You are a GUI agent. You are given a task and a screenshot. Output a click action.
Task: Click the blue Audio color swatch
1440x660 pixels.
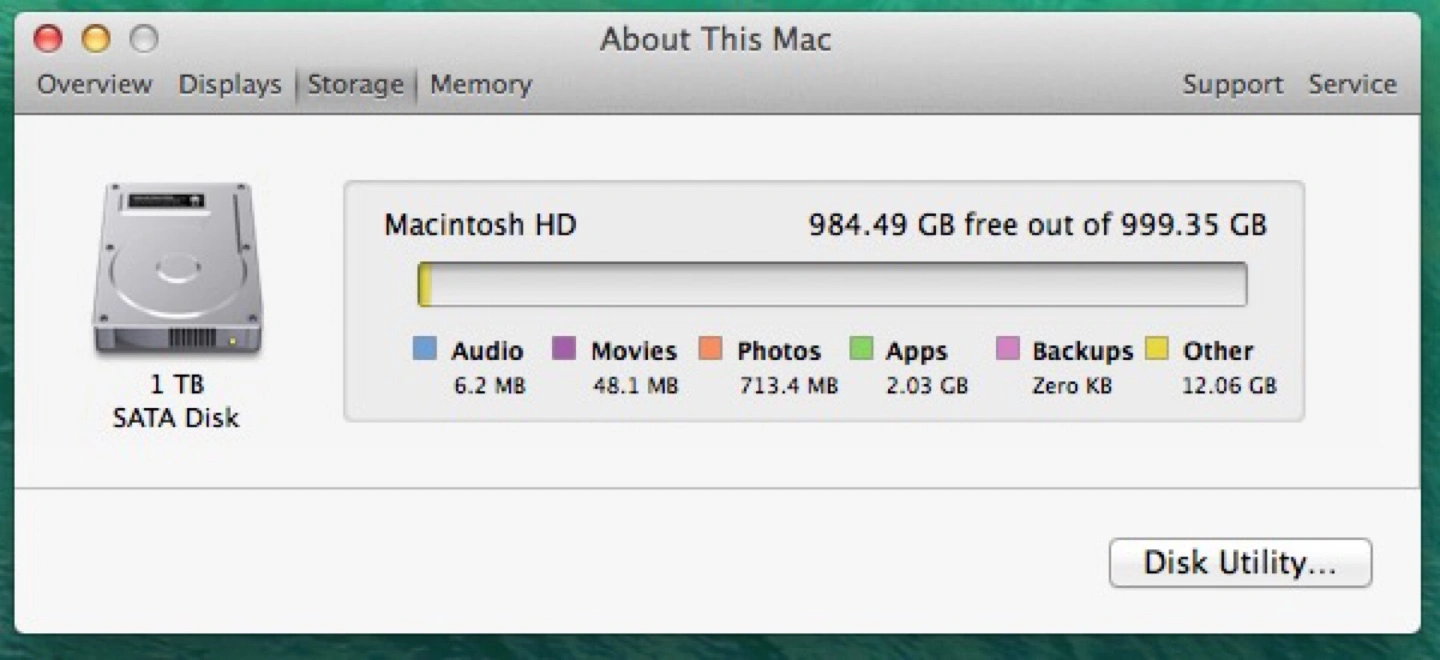coord(425,348)
